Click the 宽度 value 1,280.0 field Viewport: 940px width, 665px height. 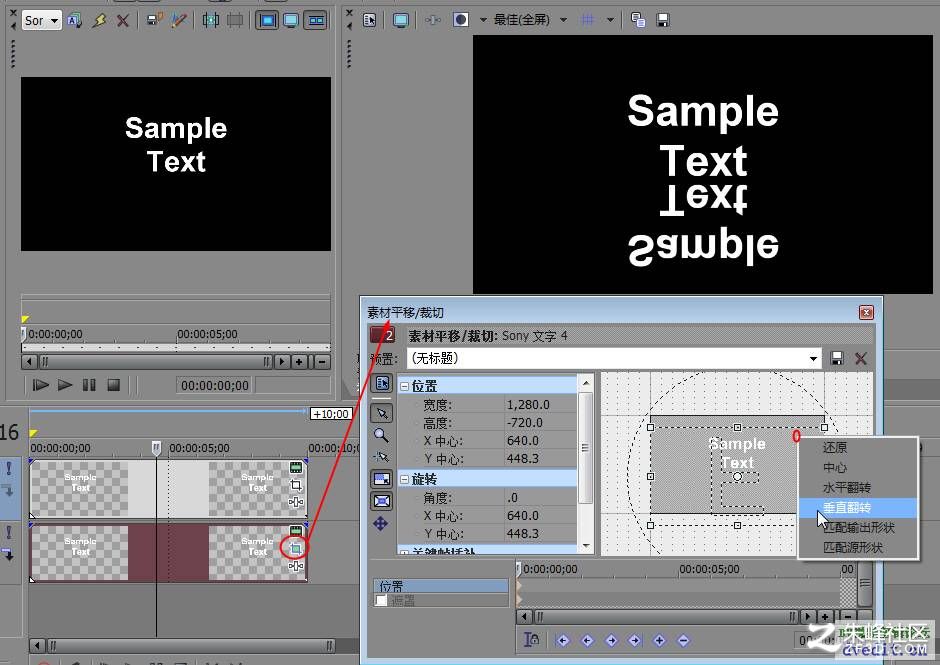point(539,405)
